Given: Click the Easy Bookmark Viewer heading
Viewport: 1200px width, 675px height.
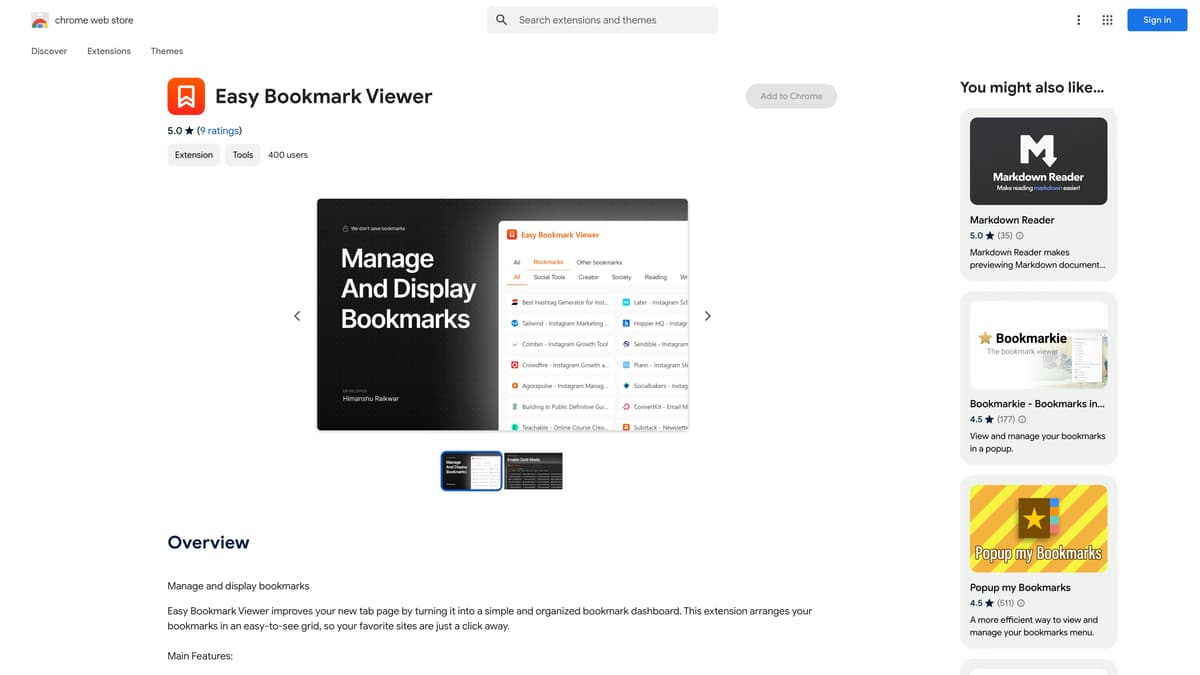Looking at the screenshot, I should pyautogui.click(x=324, y=97).
